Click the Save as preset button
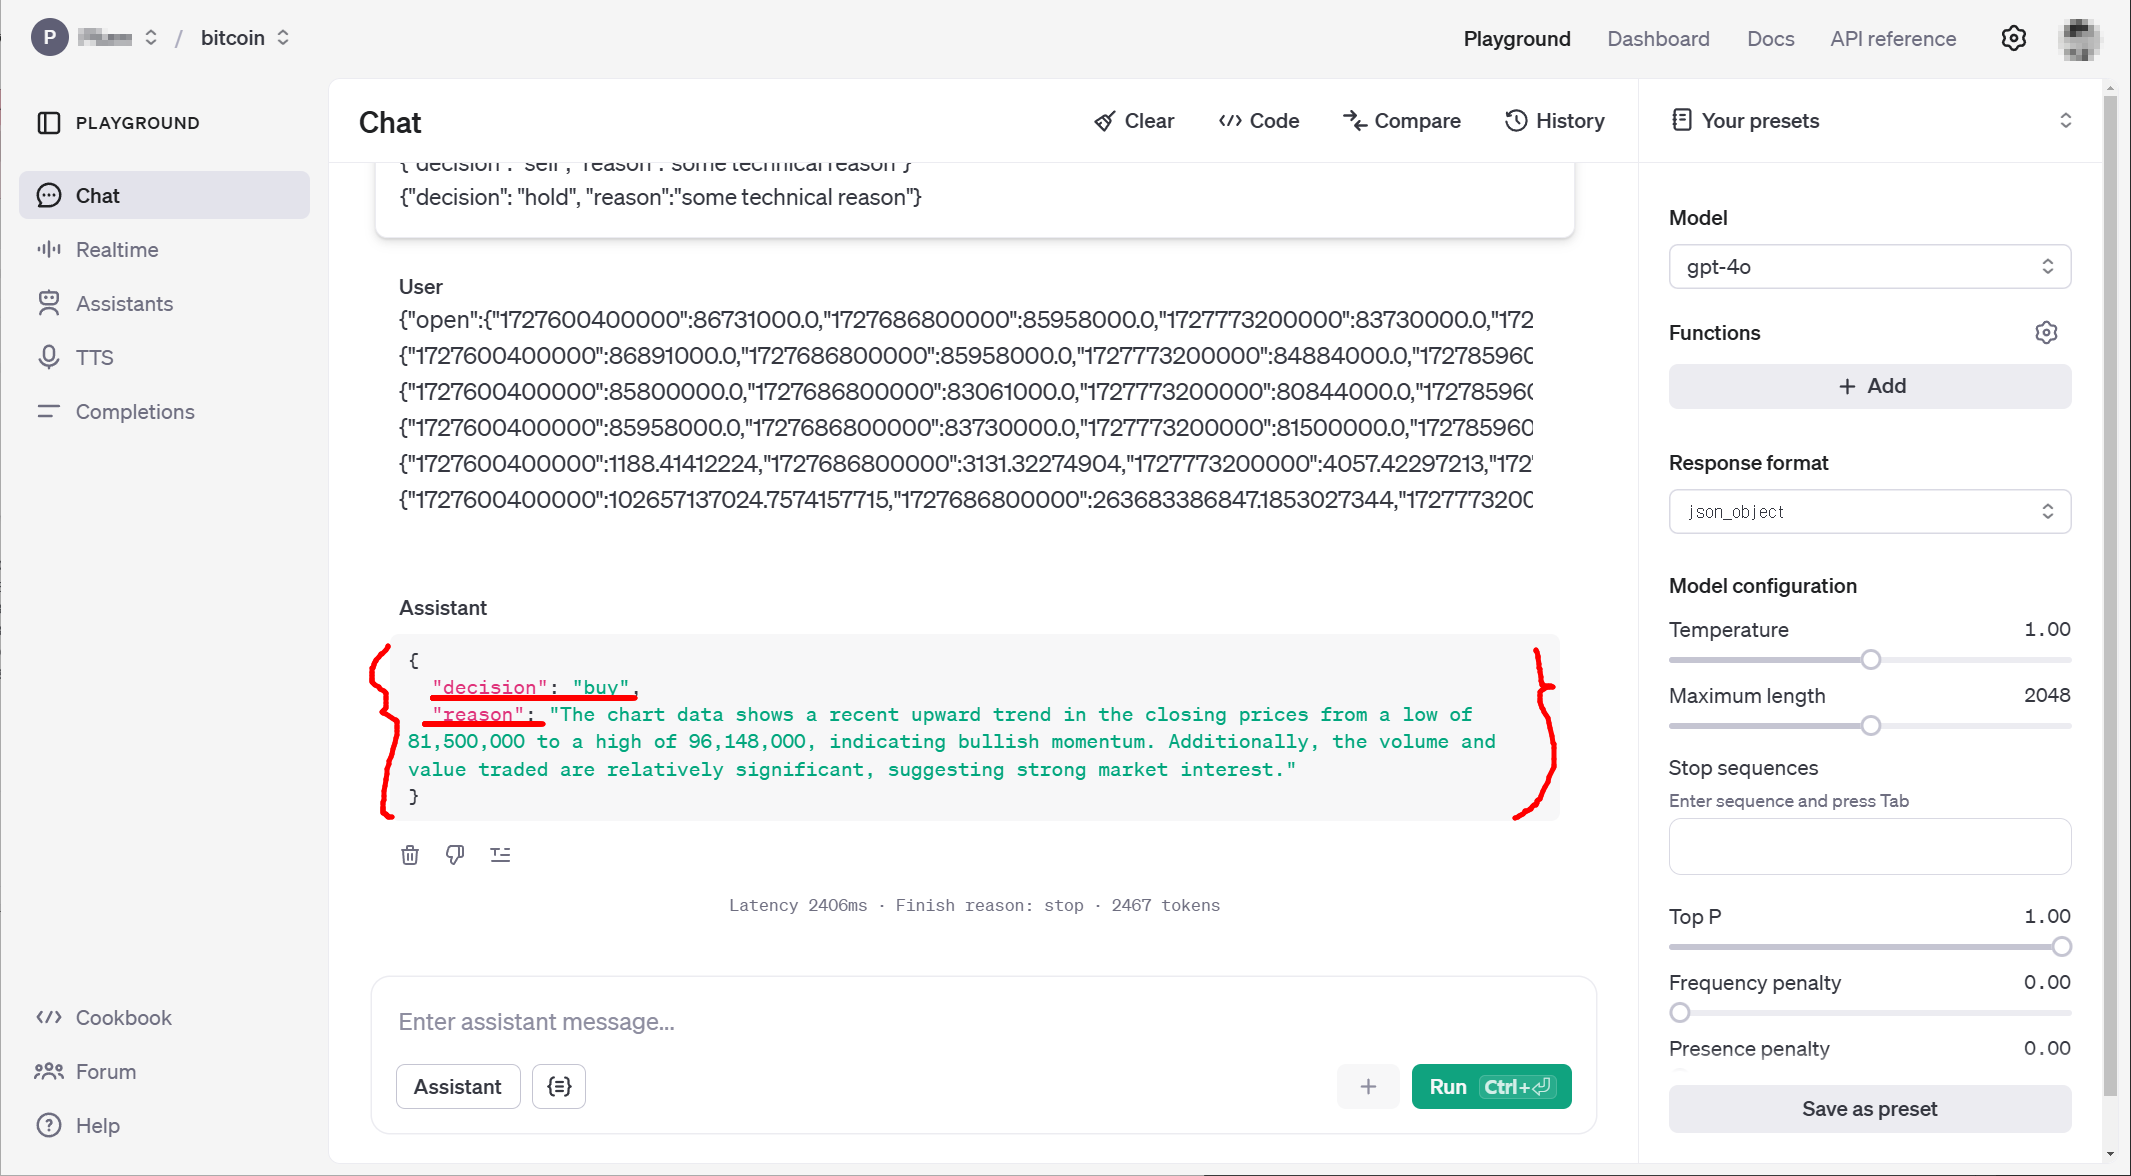The image size is (2131, 1176). [1869, 1109]
